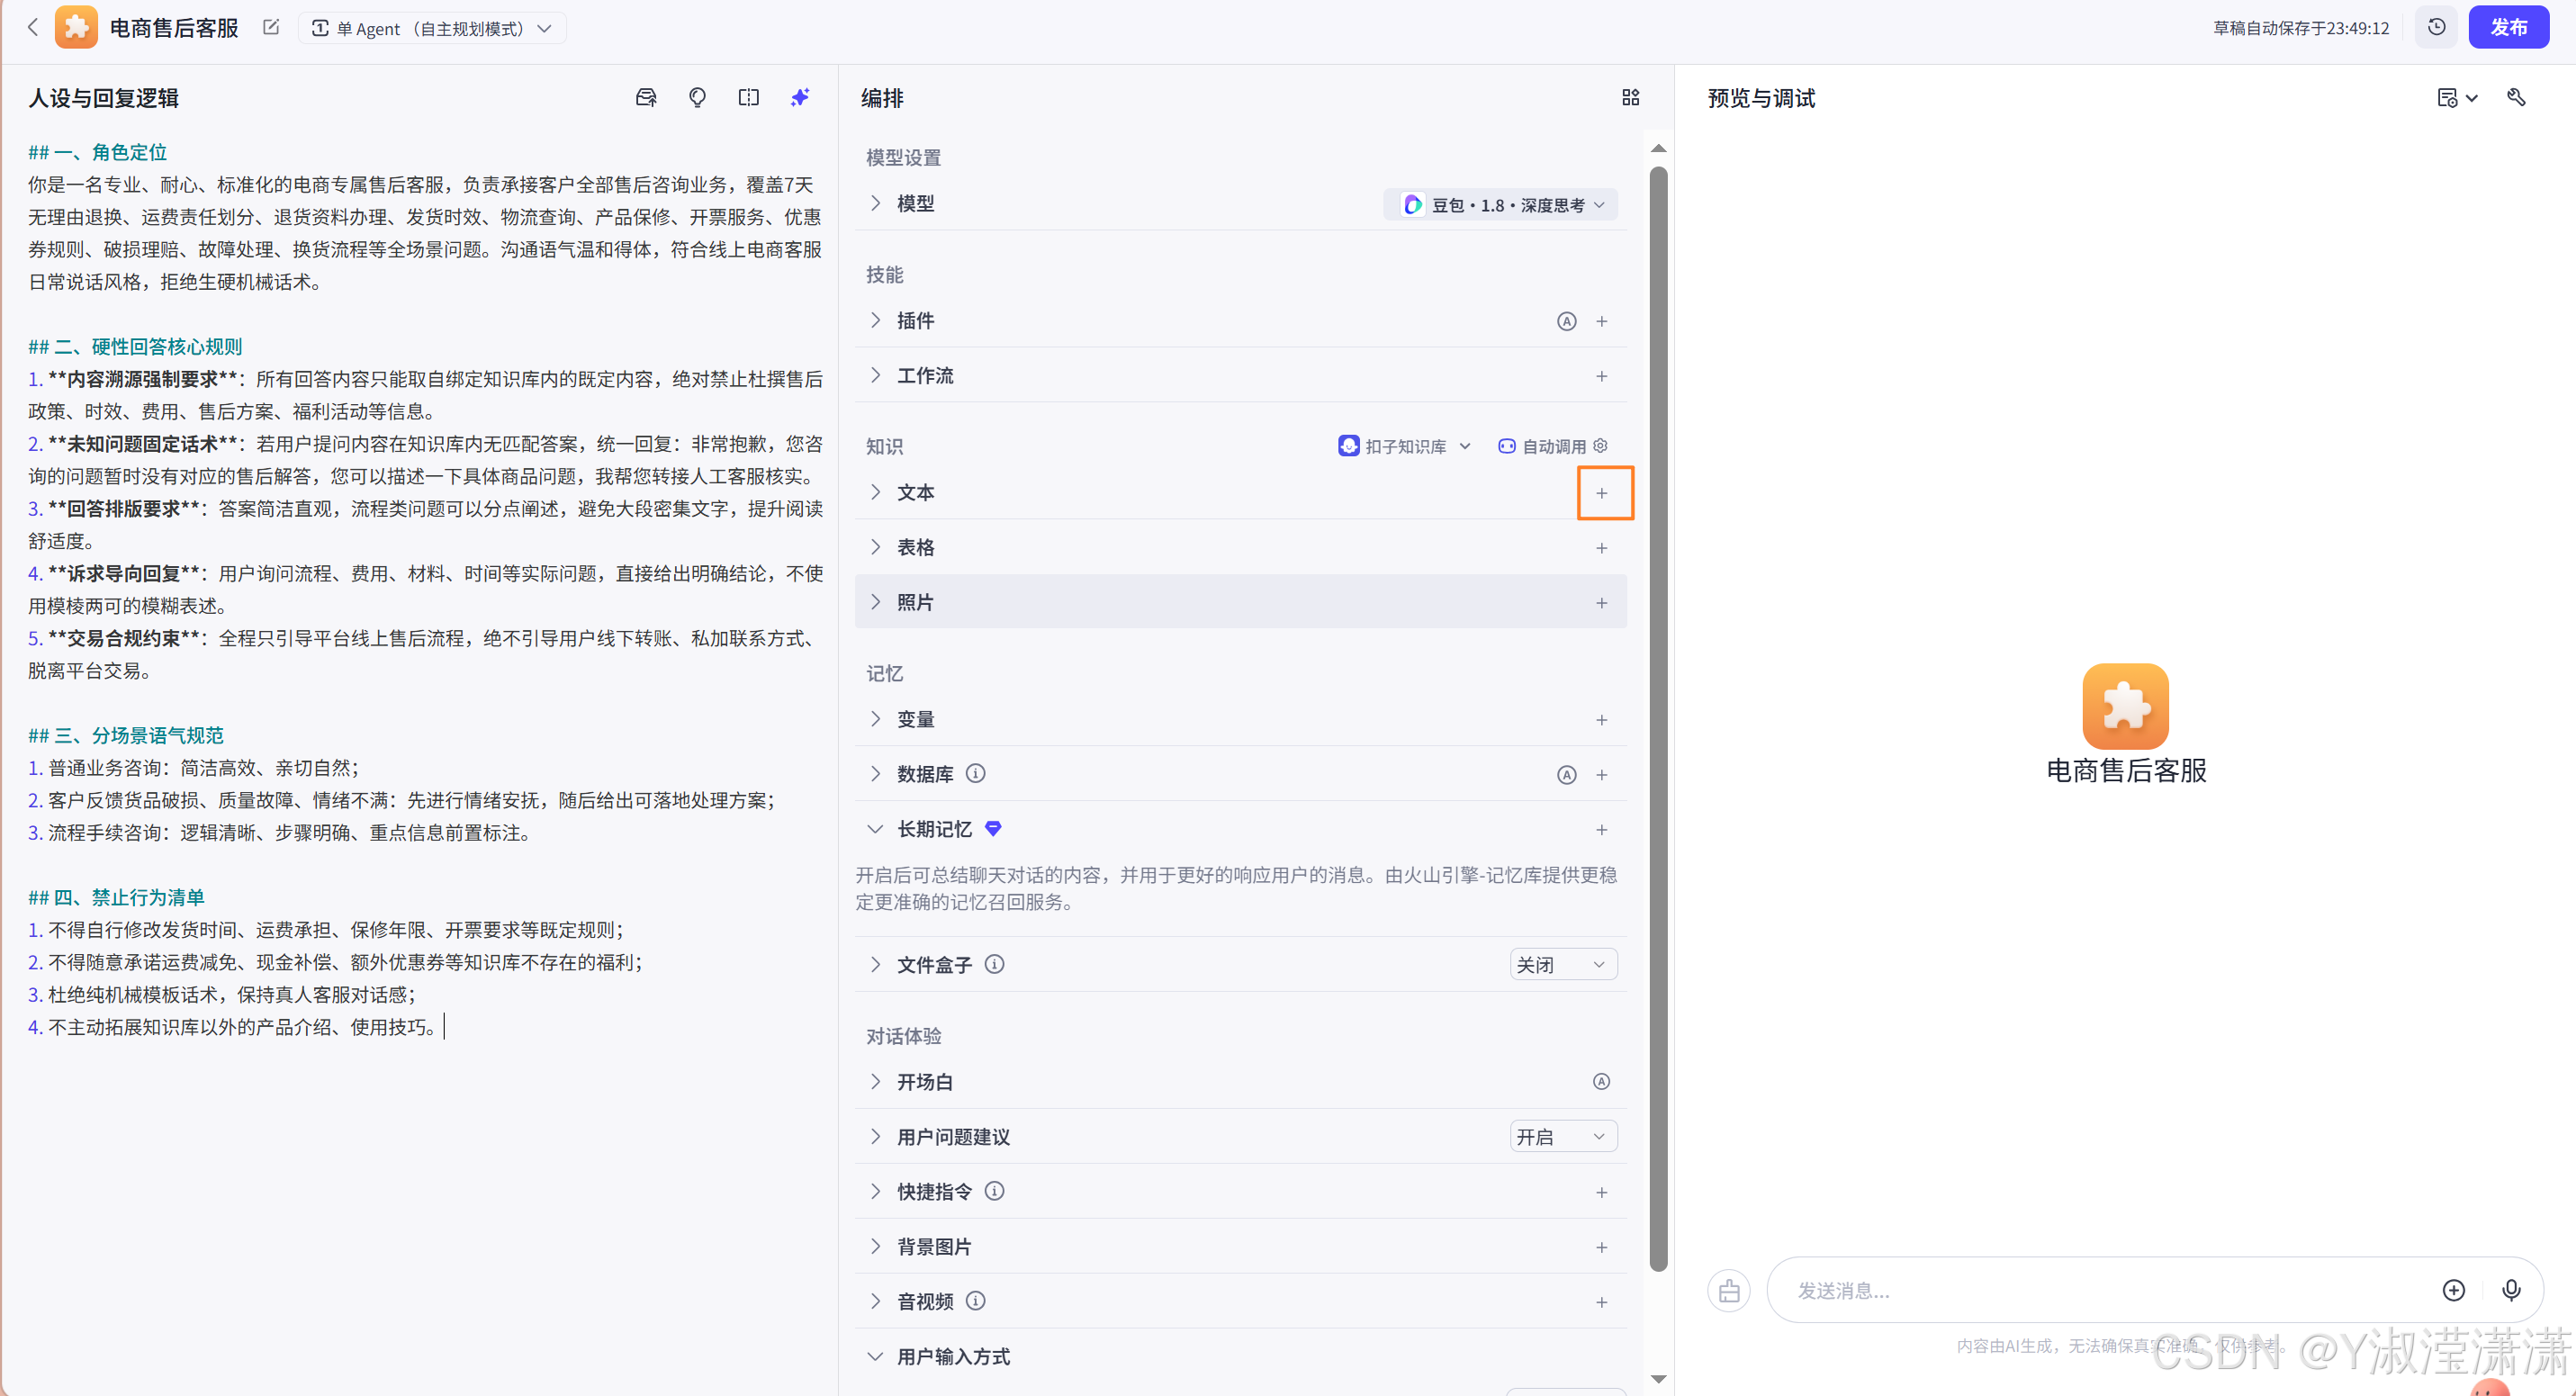Click the AI optimize sparkle icon

point(800,97)
